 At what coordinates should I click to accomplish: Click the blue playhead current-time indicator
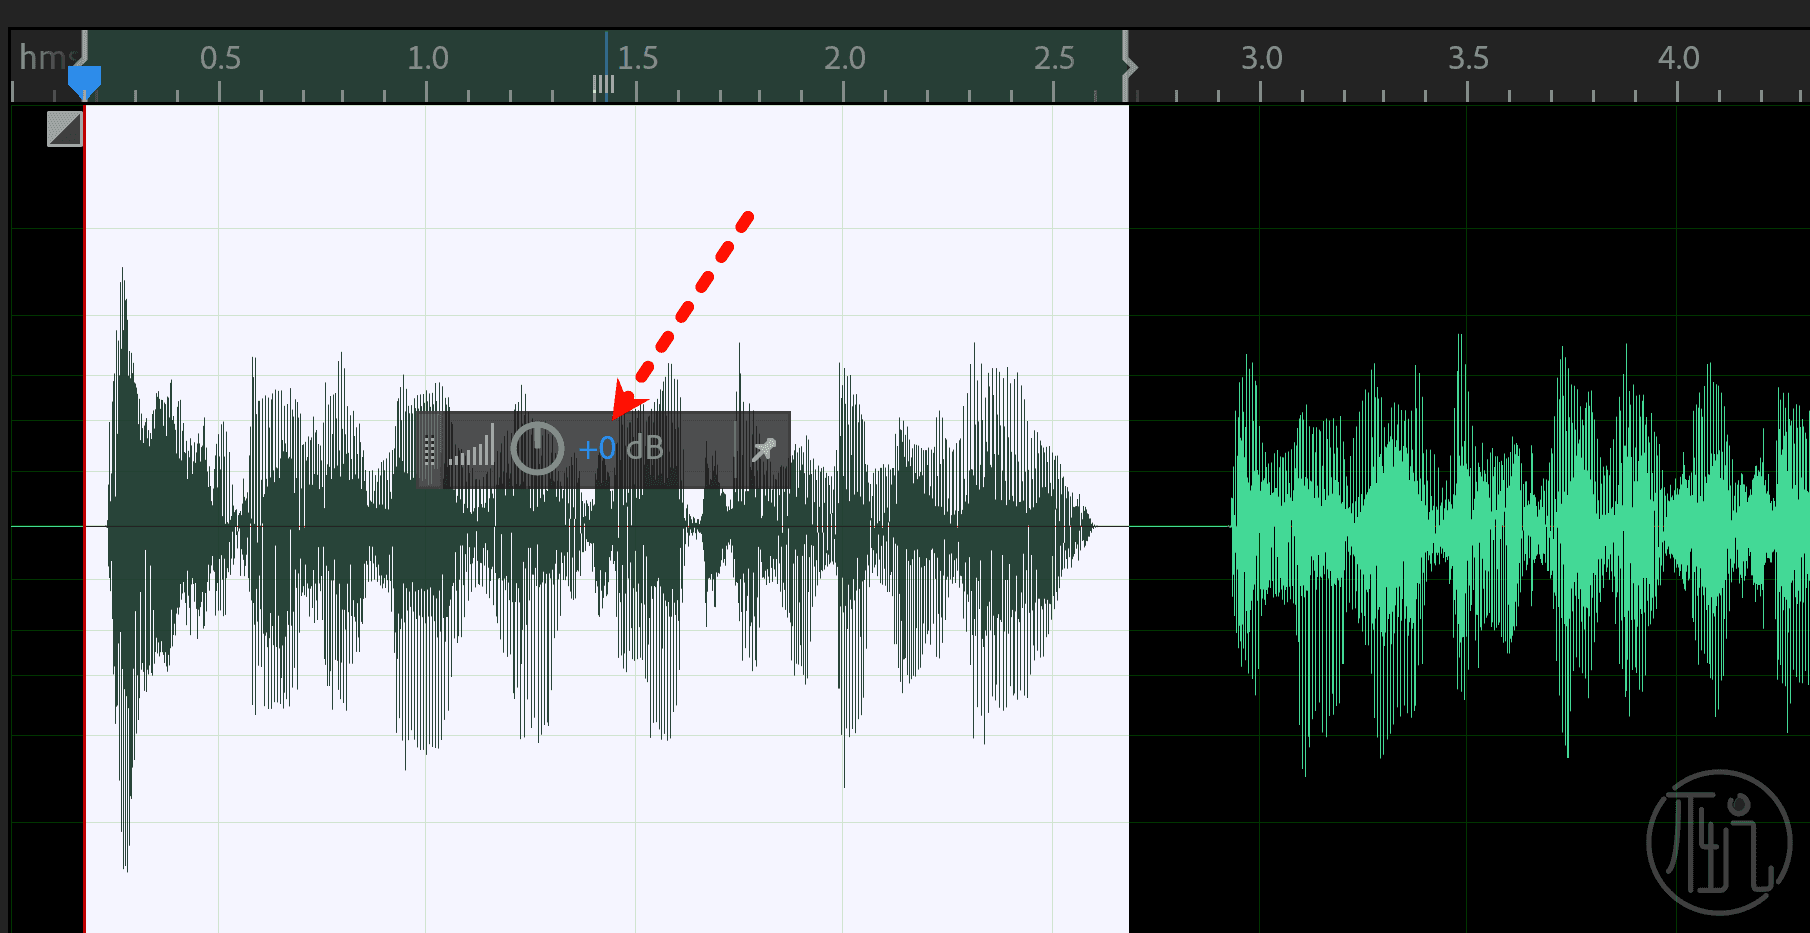click(x=84, y=82)
